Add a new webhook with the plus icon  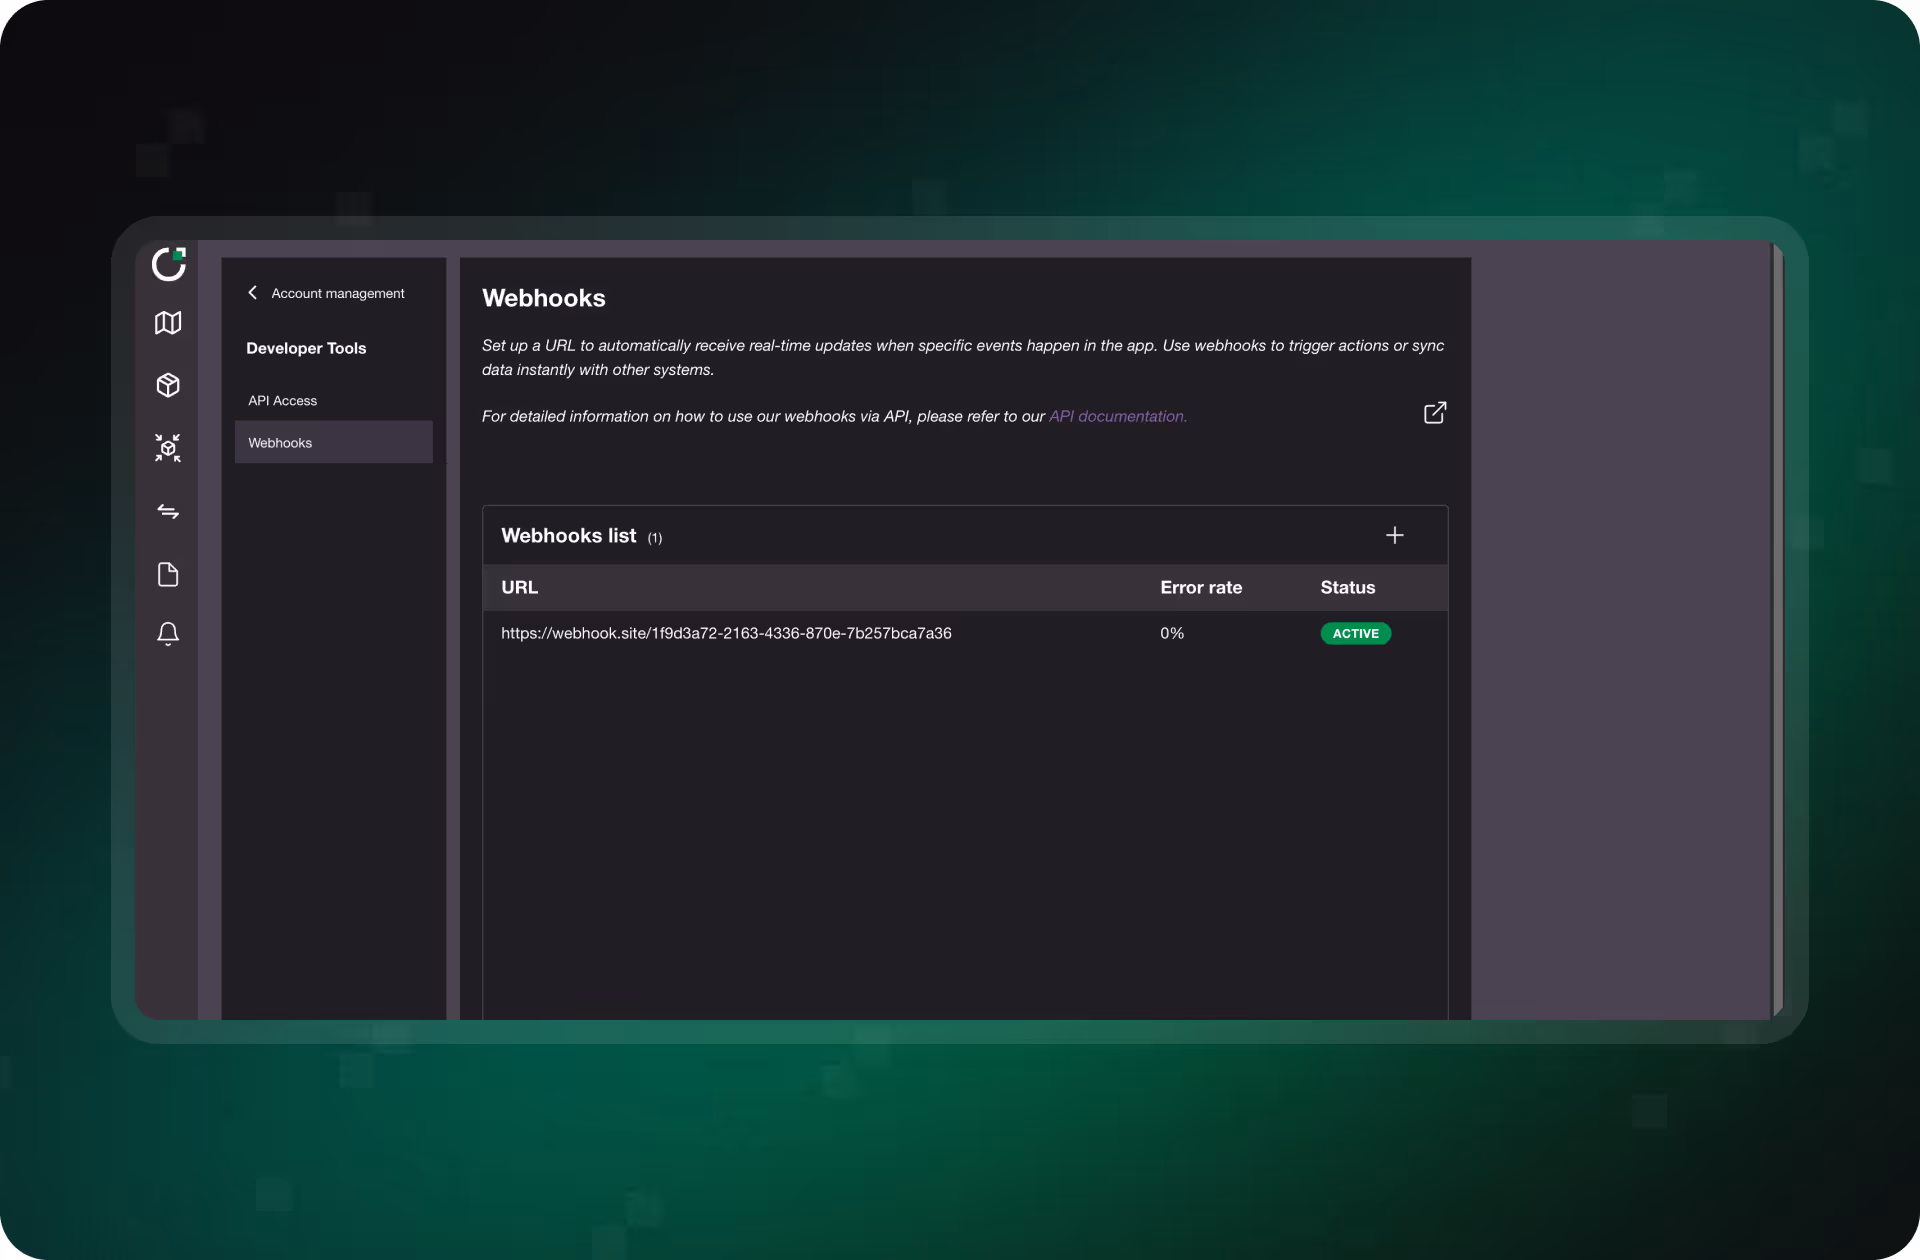pos(1395,536)
